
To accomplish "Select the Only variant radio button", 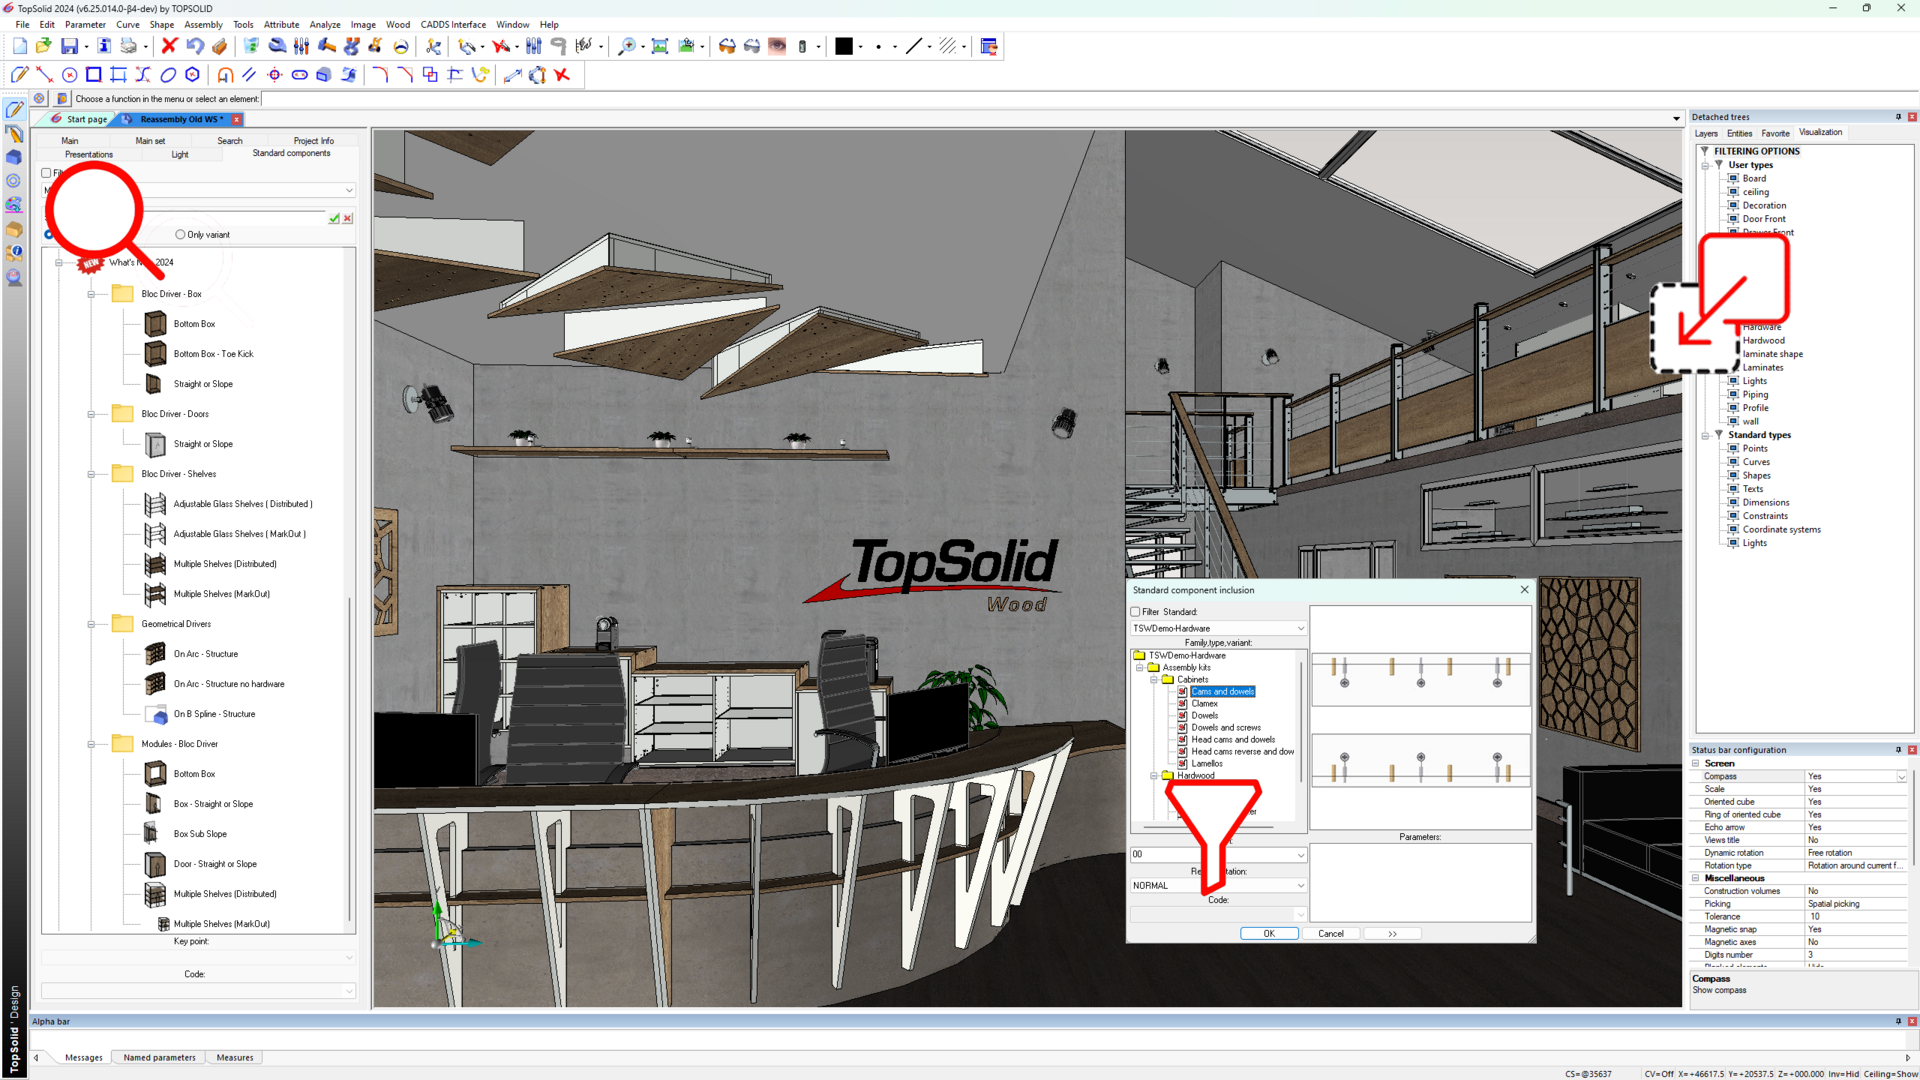I will click(180, 234).
